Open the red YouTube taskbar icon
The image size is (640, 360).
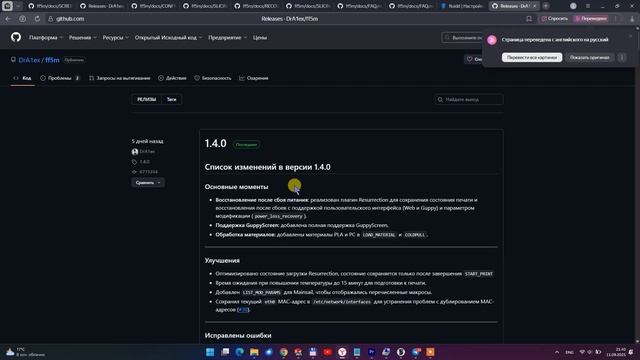tap(328, 352)
